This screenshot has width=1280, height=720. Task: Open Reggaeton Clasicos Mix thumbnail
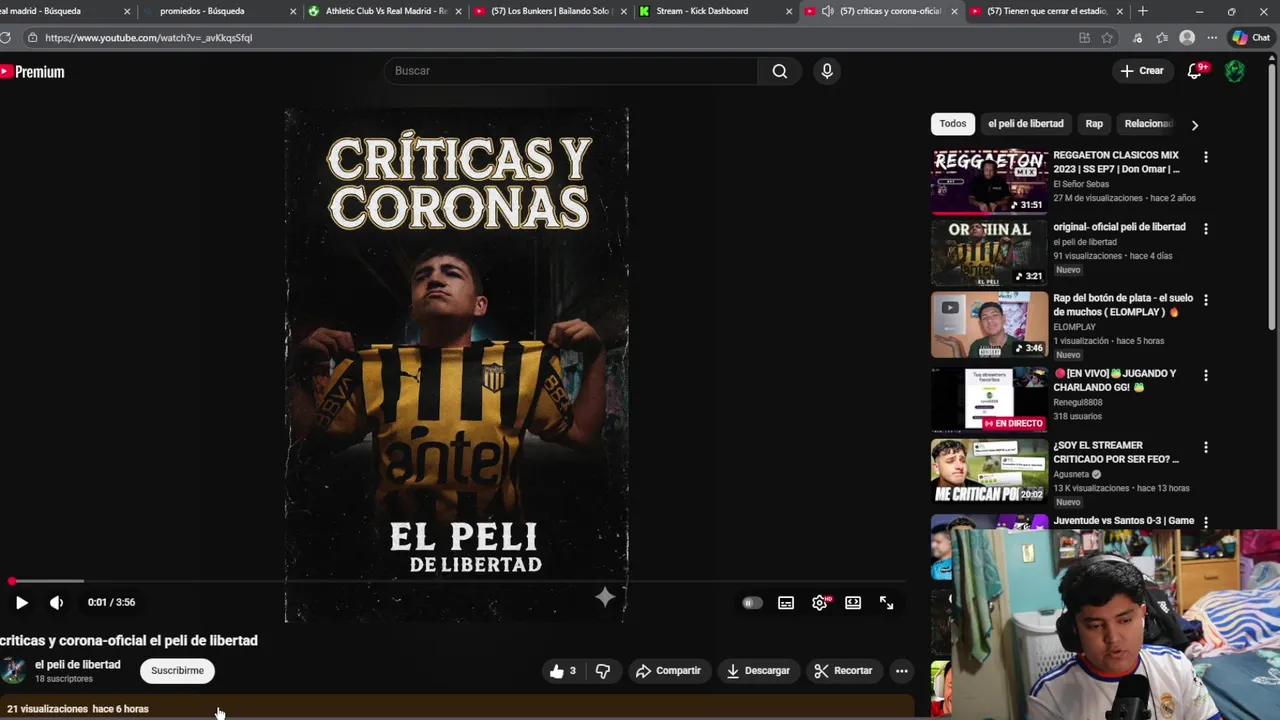point(990,182)
